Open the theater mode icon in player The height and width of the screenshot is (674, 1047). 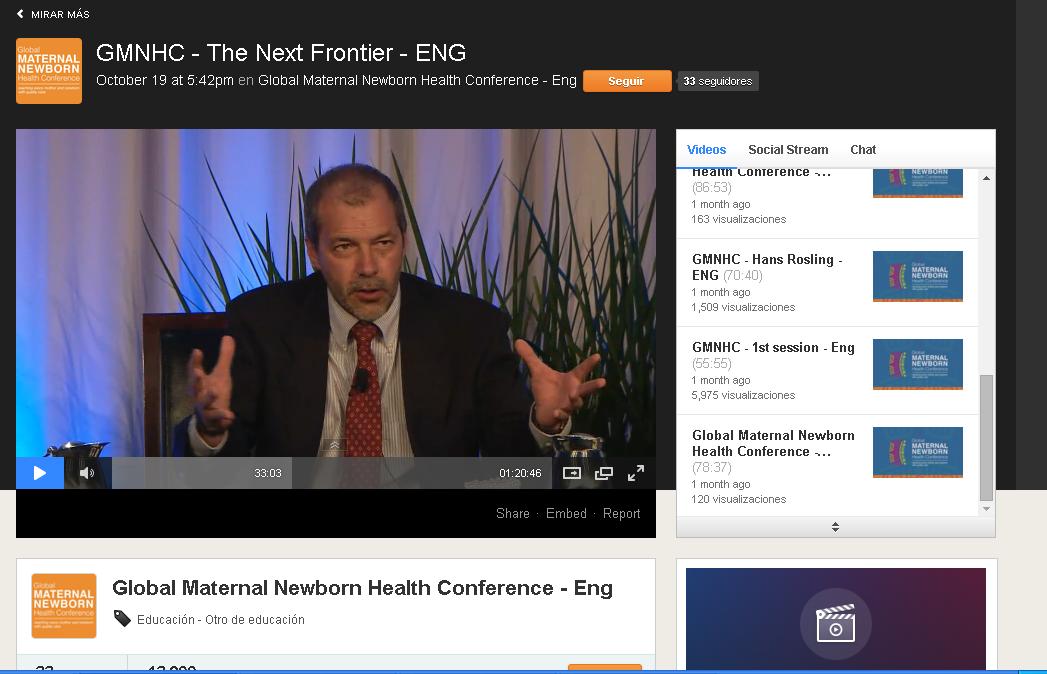572,473
